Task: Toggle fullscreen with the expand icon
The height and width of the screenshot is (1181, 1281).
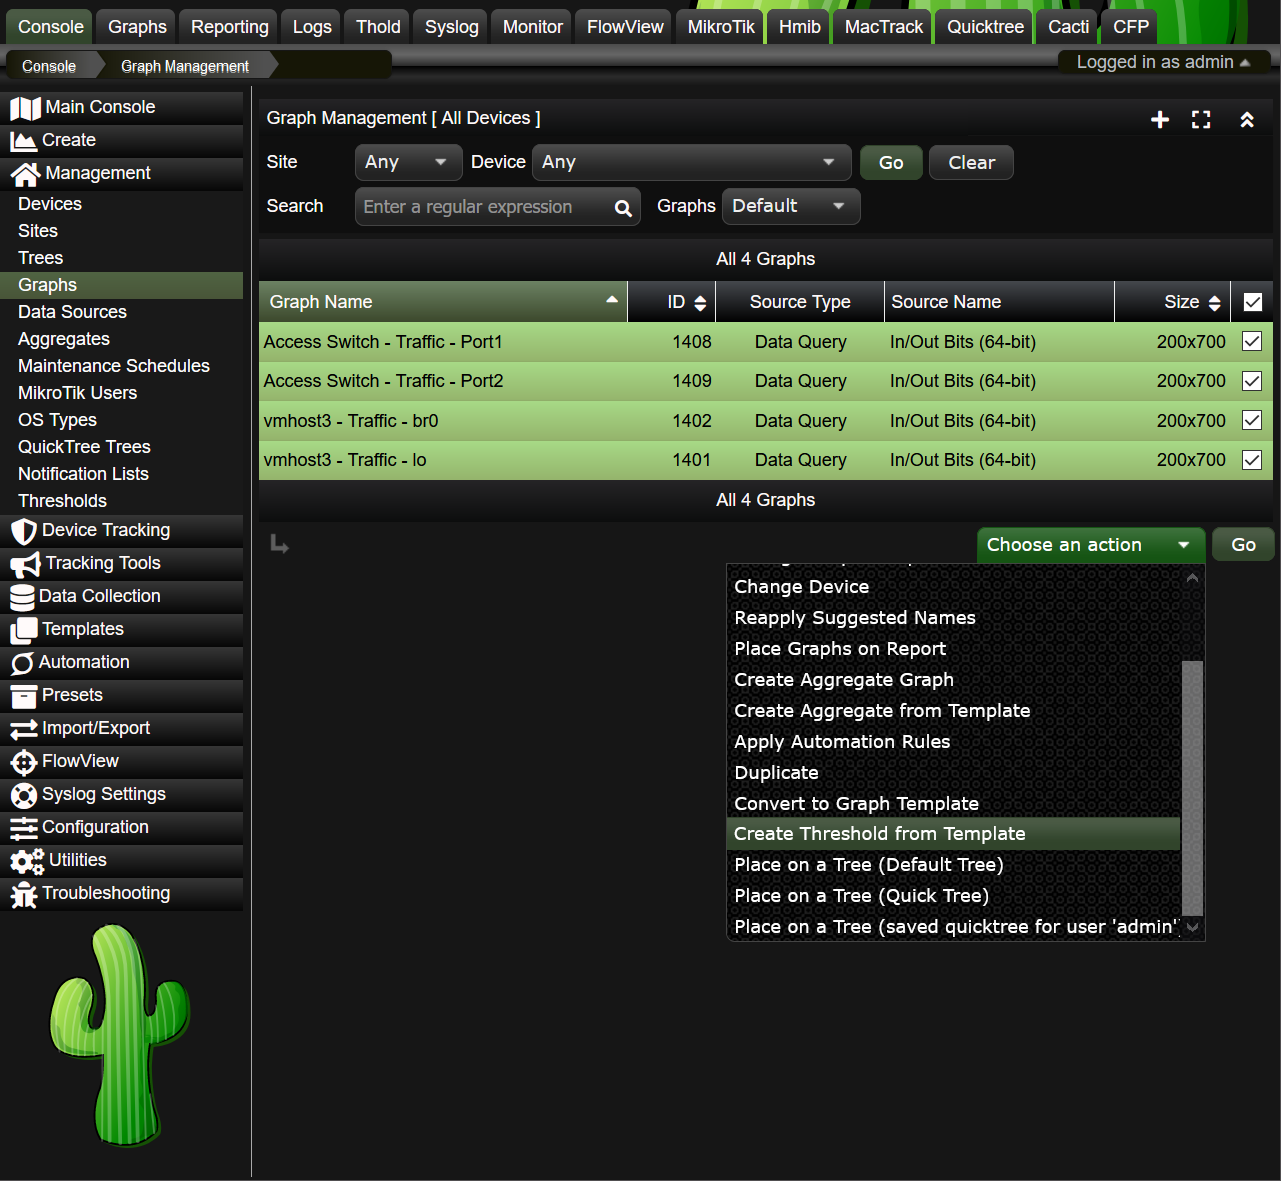Action: (1202, 120)
